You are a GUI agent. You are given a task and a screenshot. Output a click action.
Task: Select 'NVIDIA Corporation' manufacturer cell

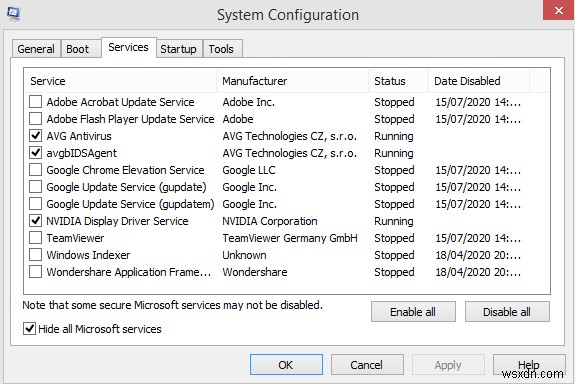270,221
